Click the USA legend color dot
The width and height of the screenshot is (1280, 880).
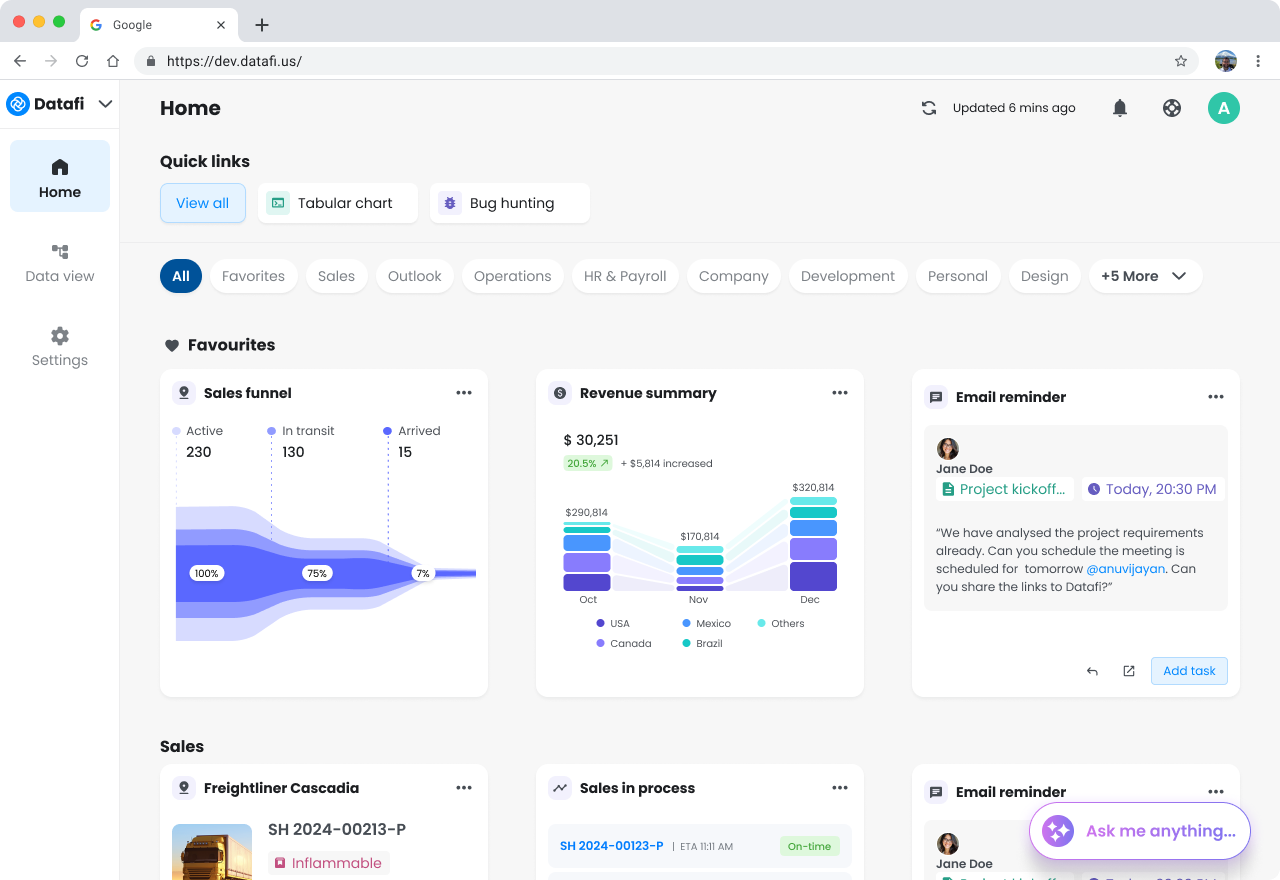[600, 623]
